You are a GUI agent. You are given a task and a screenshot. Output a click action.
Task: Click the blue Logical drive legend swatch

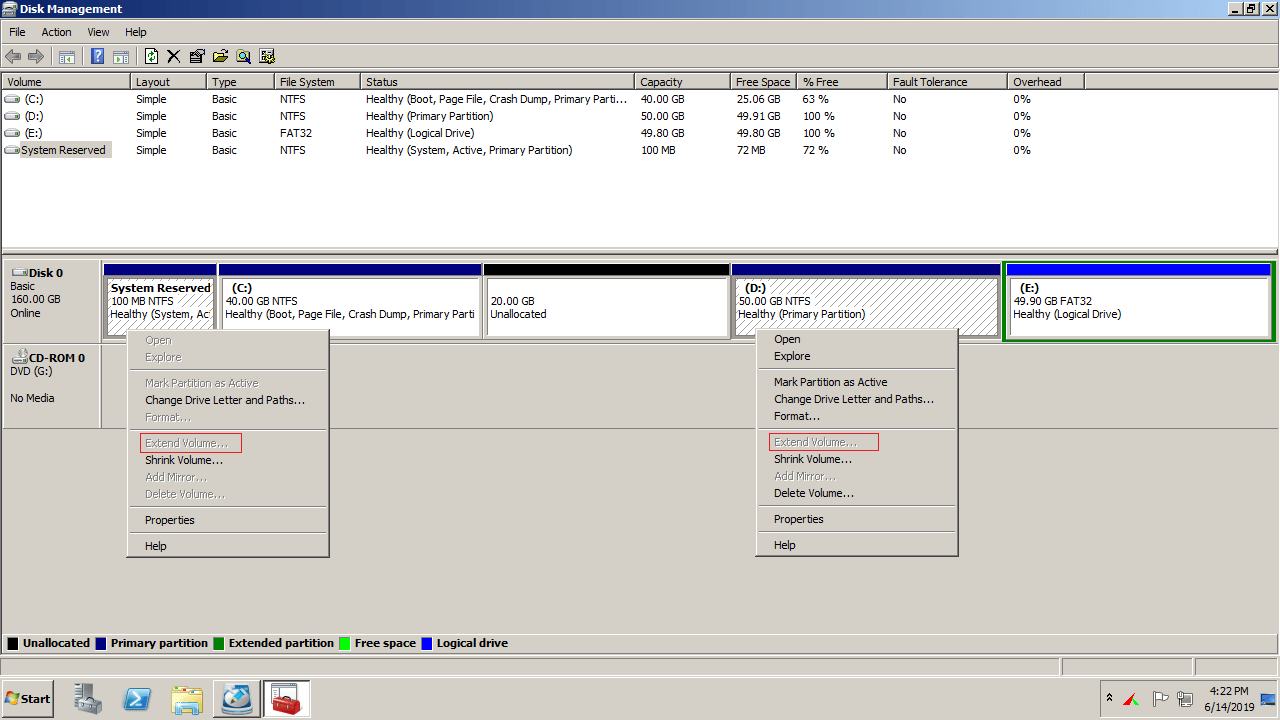pyautogui.click(x=428, y=643)
